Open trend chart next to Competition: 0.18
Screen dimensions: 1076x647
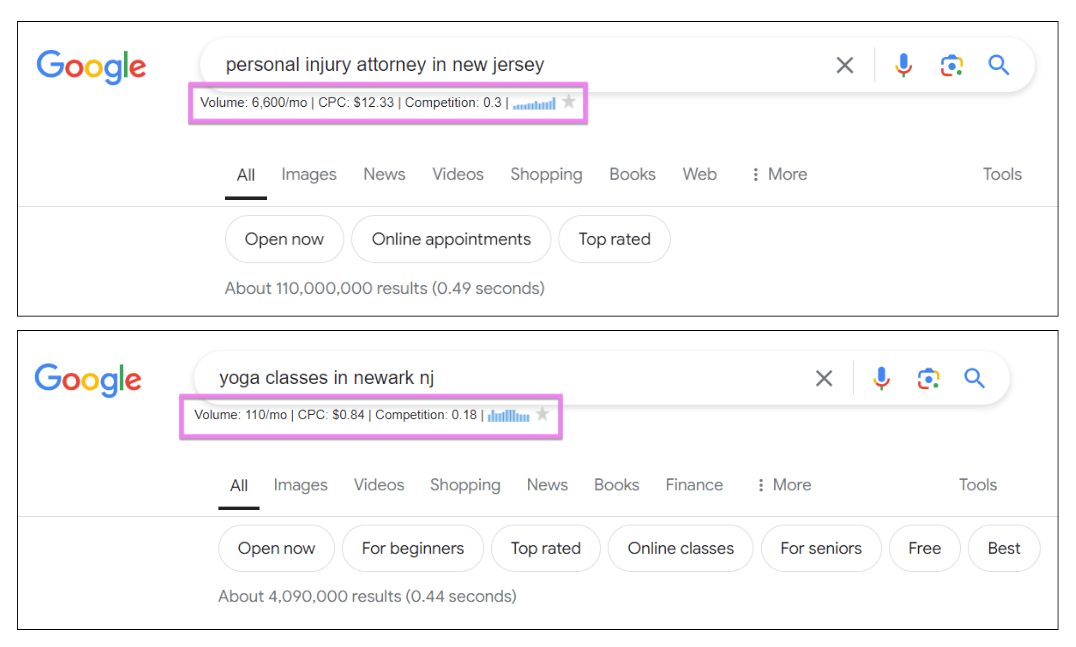pyautogui.click(x=509, y=415)
